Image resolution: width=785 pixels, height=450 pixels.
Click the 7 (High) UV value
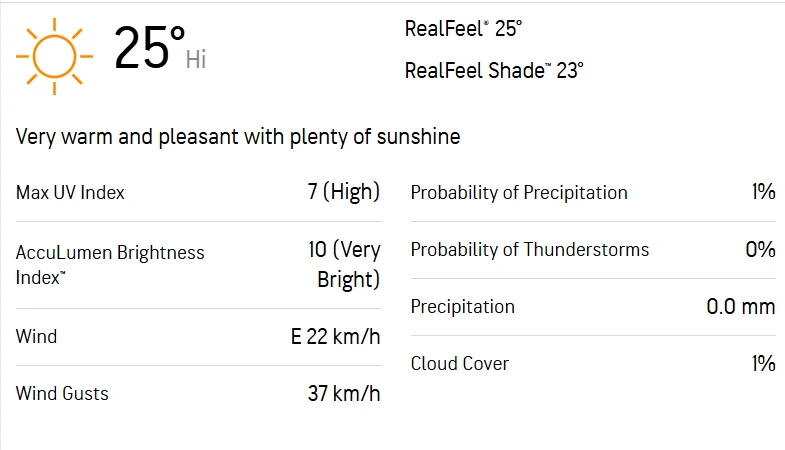tap(343, 192)
